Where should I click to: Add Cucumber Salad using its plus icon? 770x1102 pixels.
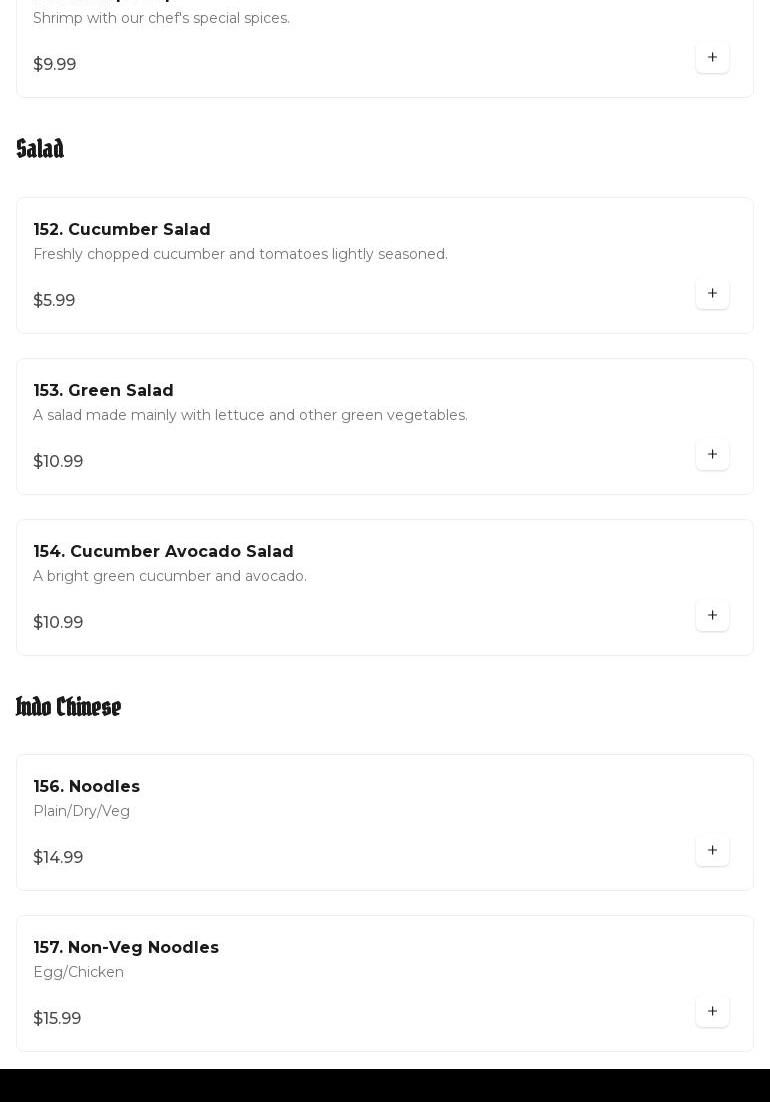pyautogui.click(x=712, y=294)
